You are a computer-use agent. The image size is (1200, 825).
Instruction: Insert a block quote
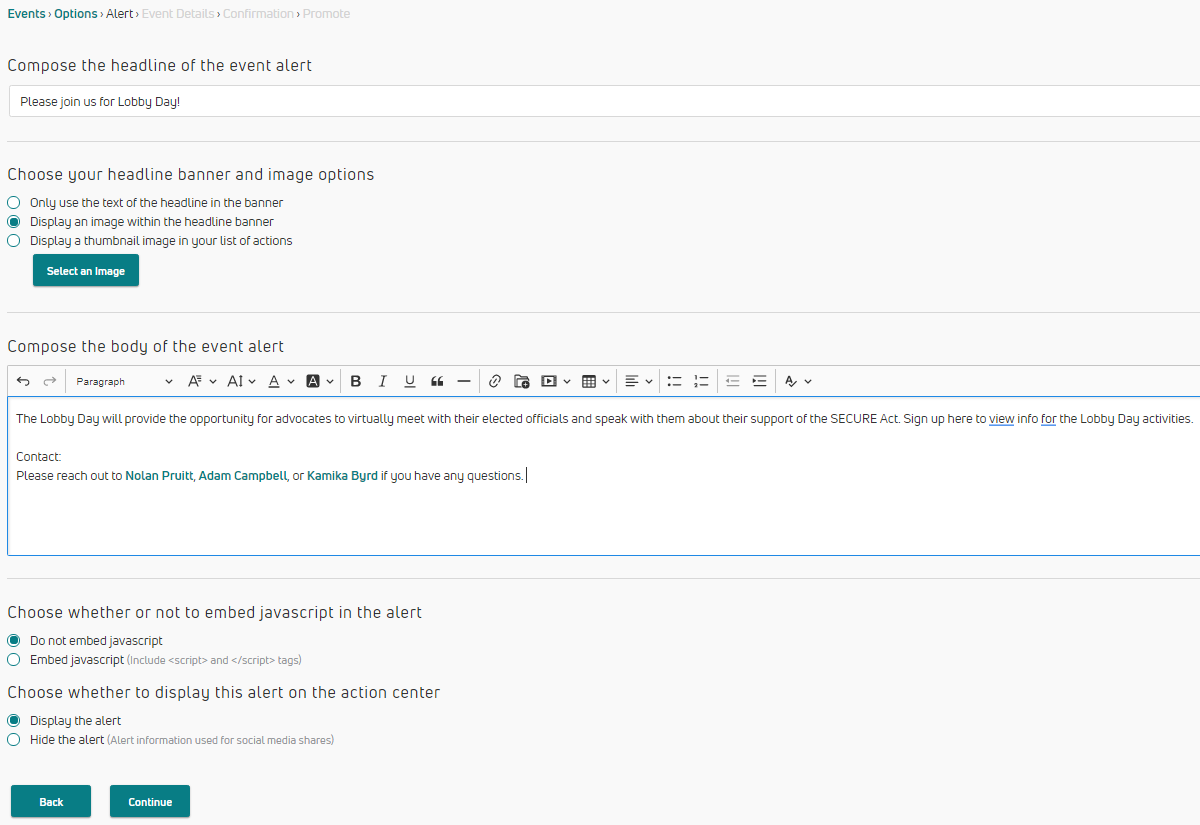pyautogui.click(x=437, y=381)
